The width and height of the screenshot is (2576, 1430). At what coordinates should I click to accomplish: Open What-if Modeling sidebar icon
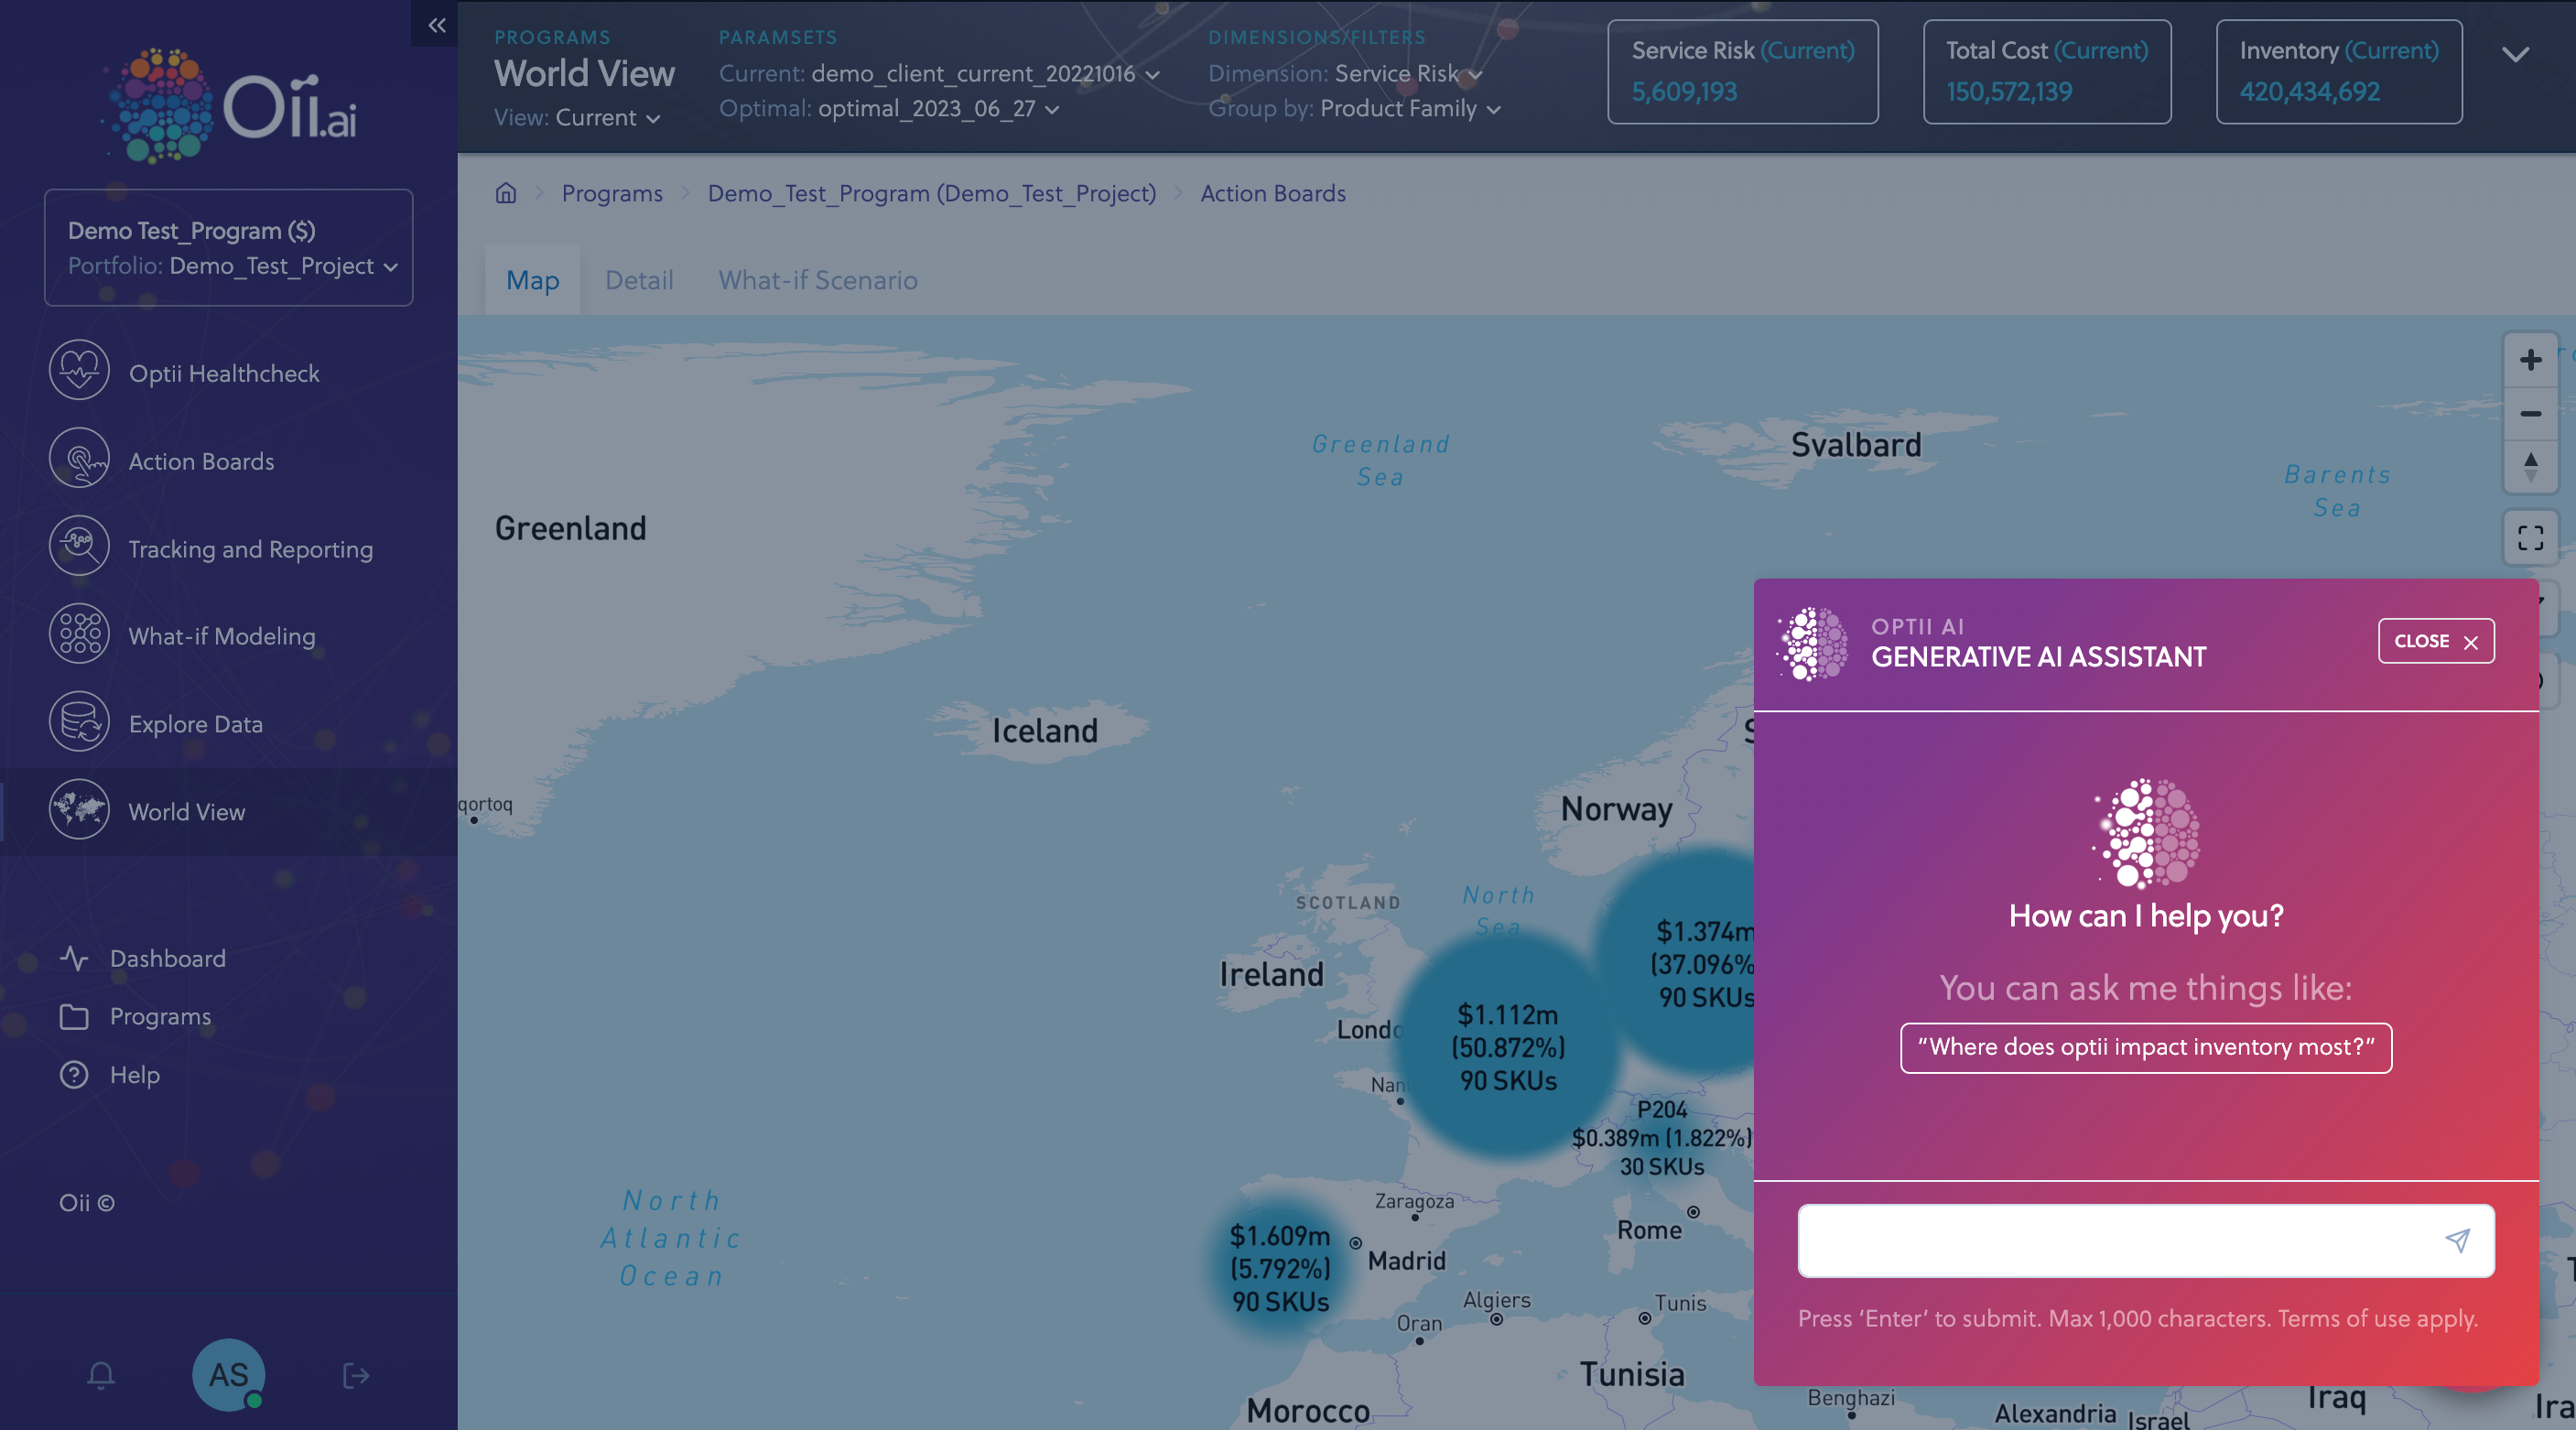[x=79, y=634]
